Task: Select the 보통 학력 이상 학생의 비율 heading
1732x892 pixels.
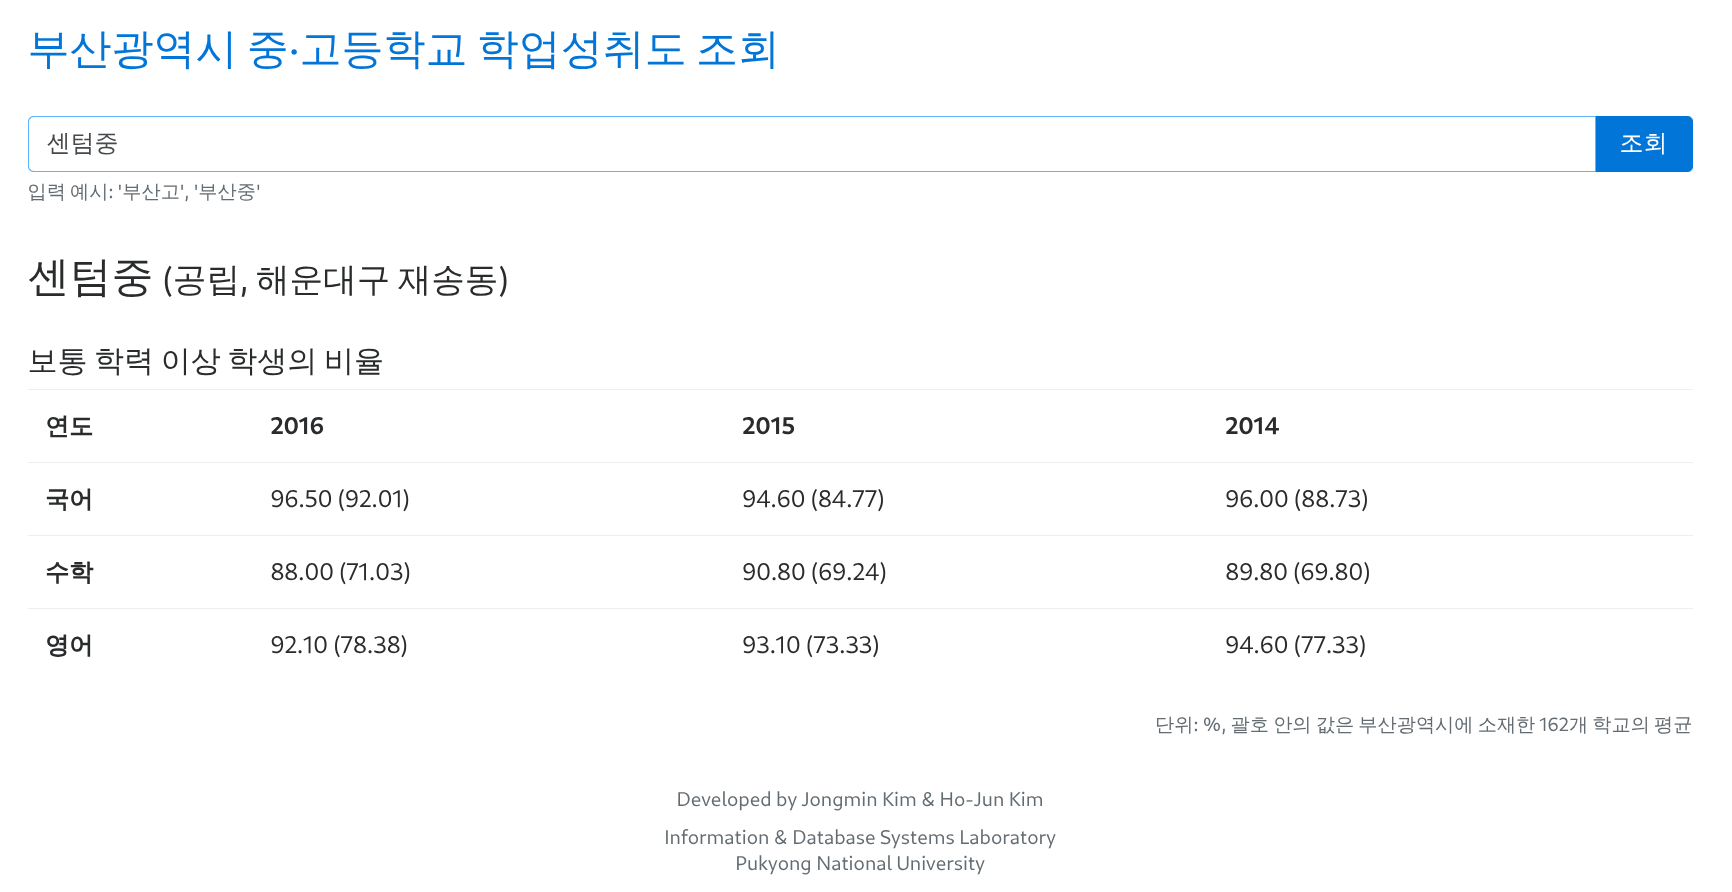Action: (206, 361)
